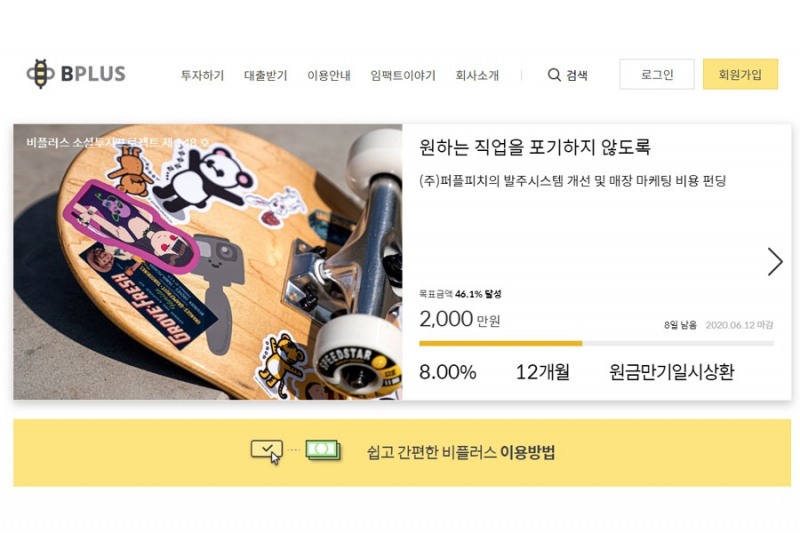Click the checkmark screen icon in yellow banner
This screenshot has height=533, width=800.
point(266,452)
